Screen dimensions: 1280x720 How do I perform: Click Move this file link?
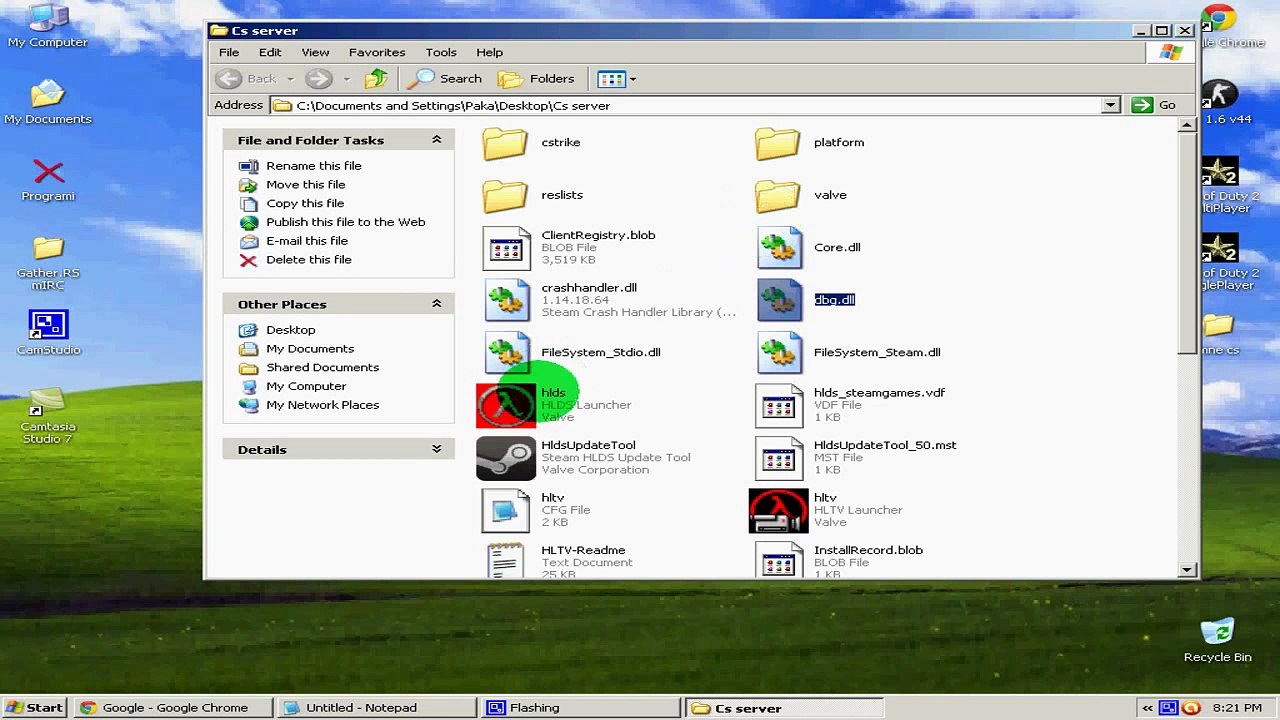point(306,185)
